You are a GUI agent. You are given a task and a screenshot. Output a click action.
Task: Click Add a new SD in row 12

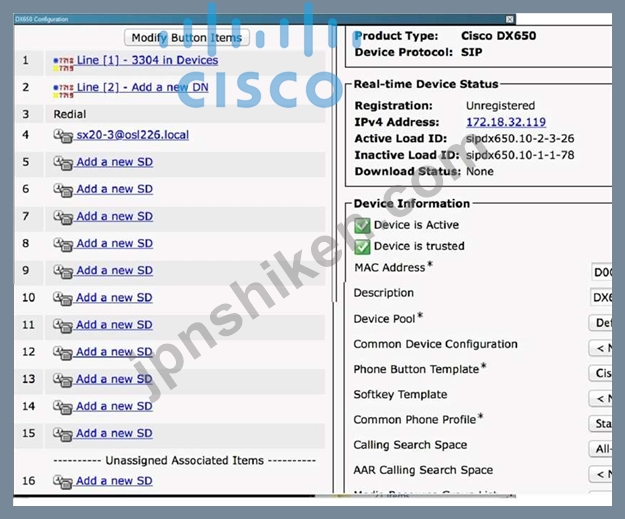(x=114, y=352)
